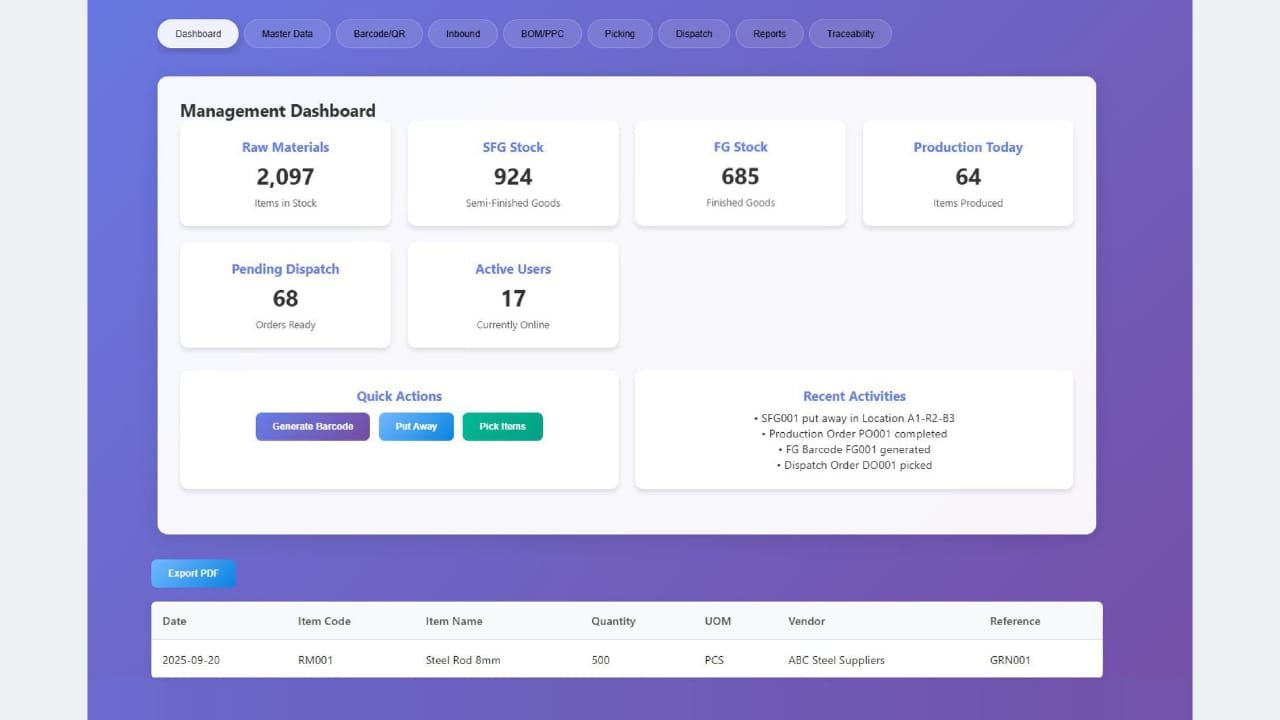Select the BOM/PPC tab

tap(542, 34)
